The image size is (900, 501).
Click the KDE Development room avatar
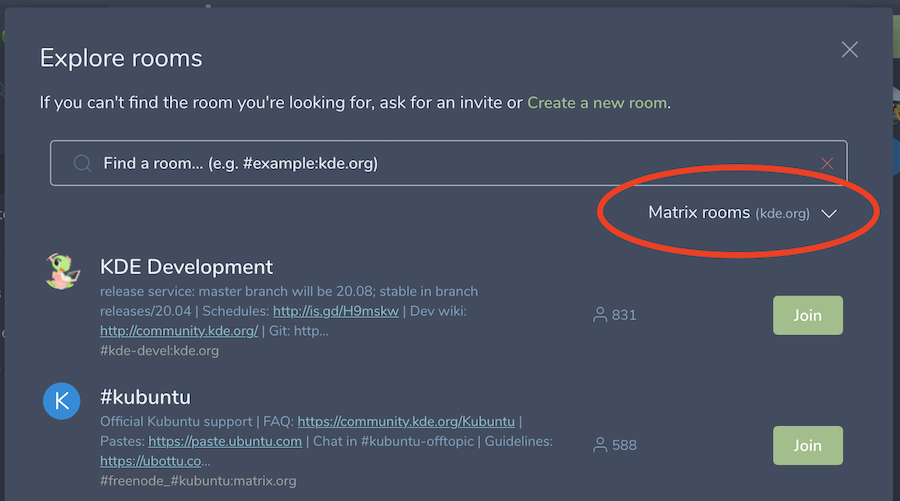[x=62, y=272]
